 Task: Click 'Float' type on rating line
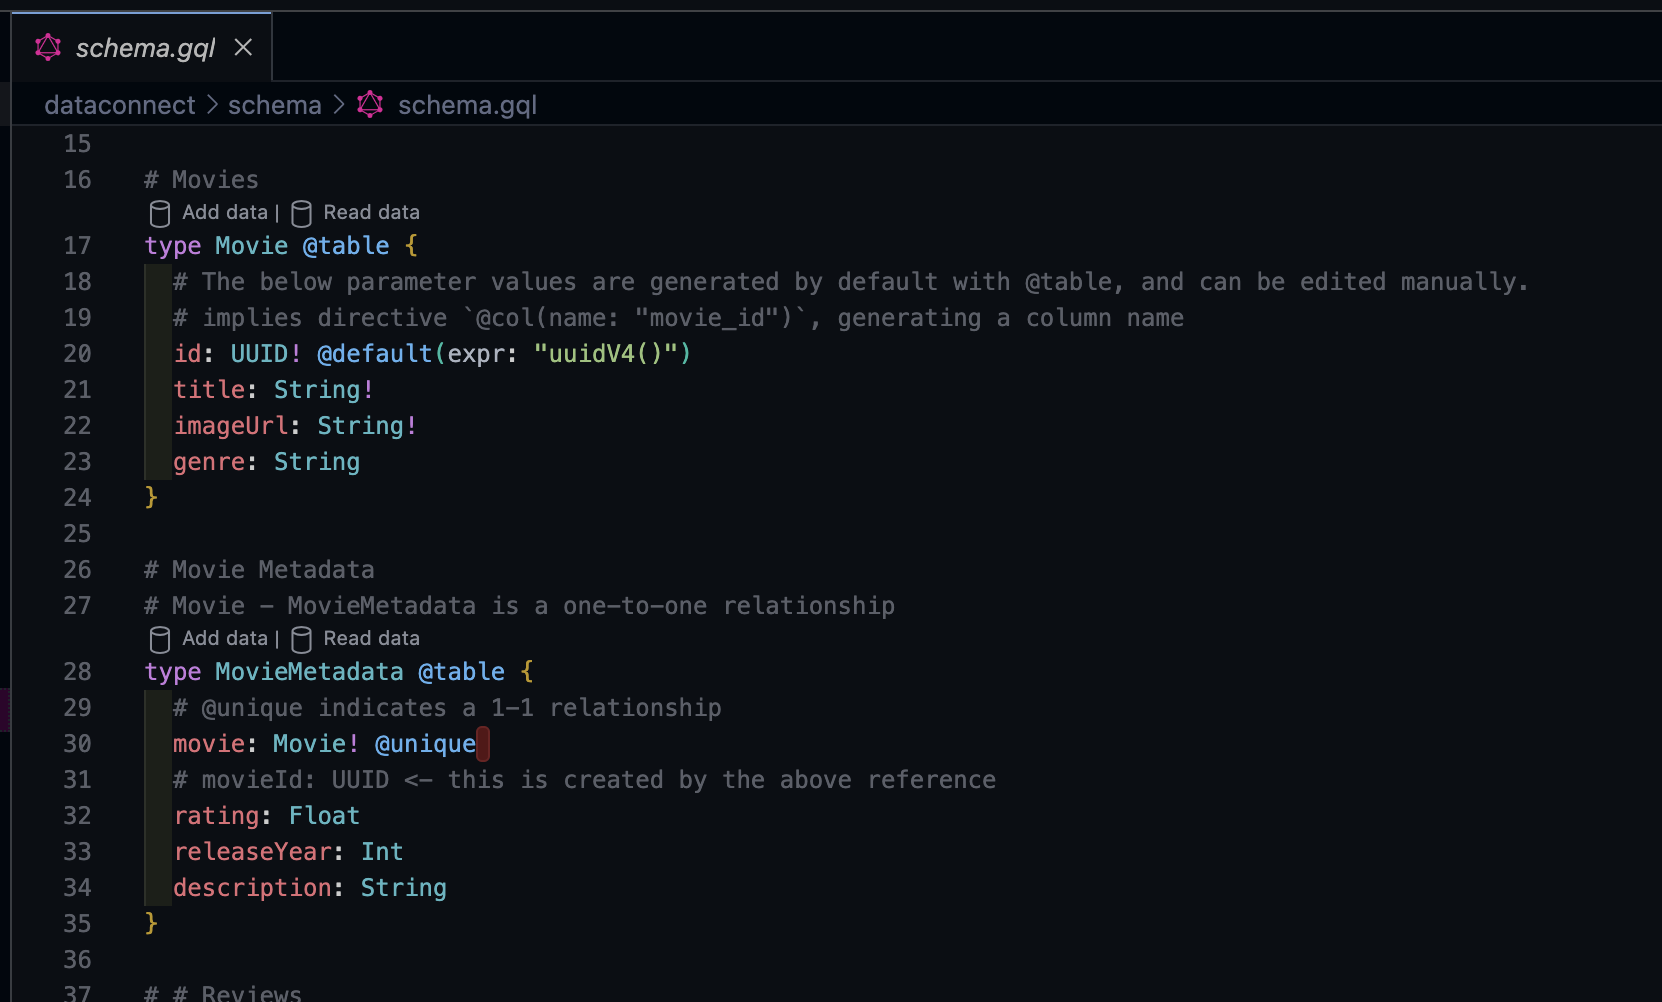click(x=324, y=816)
